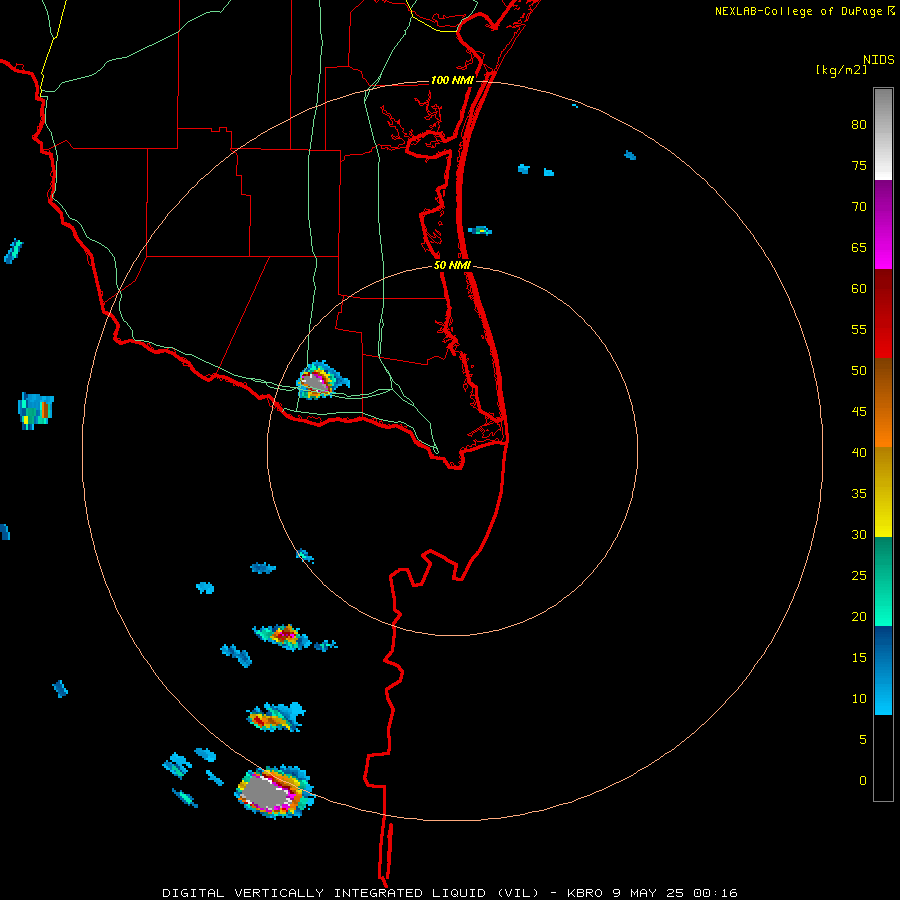Click the gray-core storm cell near the 50 NMI ring
900x900 pixels.
tap(321, 380)
